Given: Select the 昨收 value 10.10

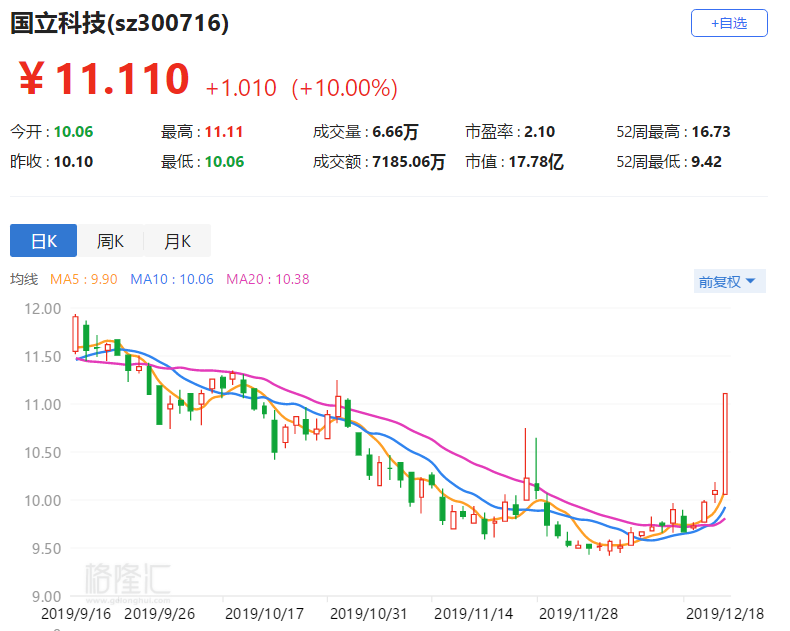Looking at the screenshot, I should coord(74,162).
